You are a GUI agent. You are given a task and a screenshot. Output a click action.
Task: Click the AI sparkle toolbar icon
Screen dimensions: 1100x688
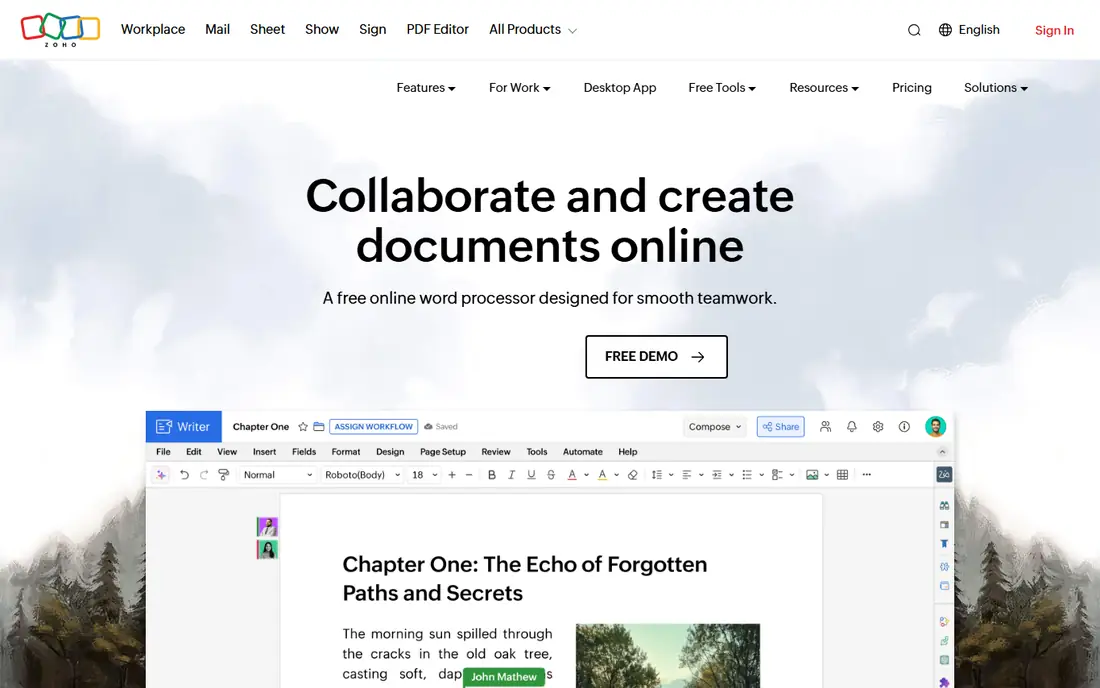click(x=161, y=475)
